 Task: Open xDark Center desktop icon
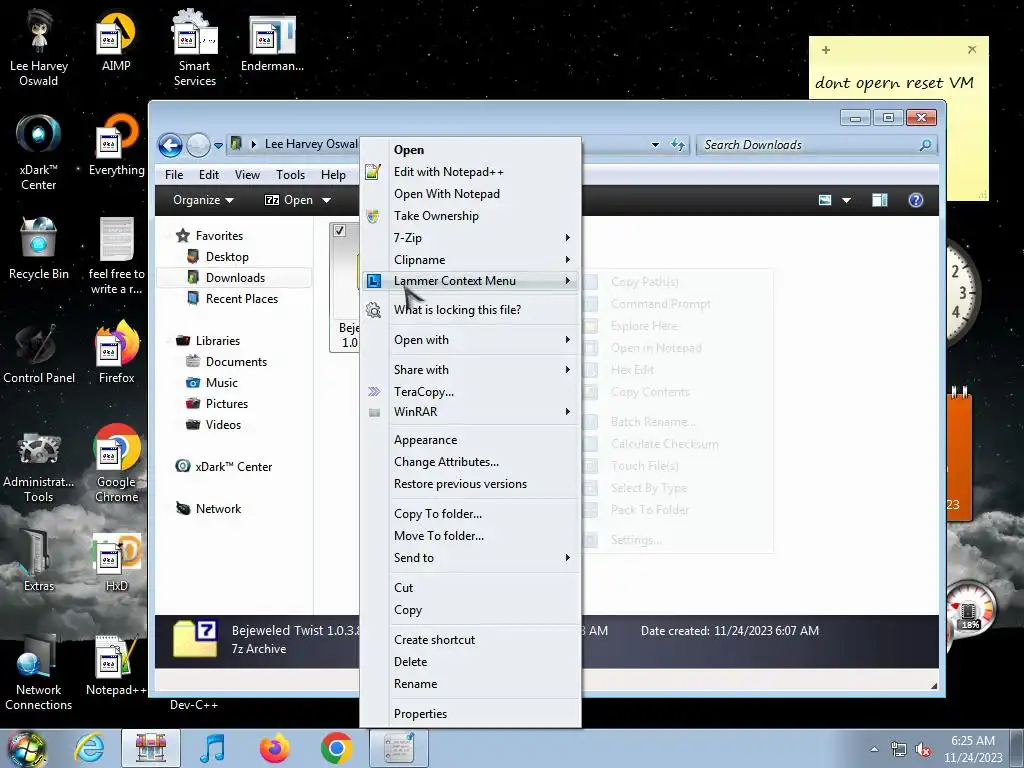pos(39,152)
